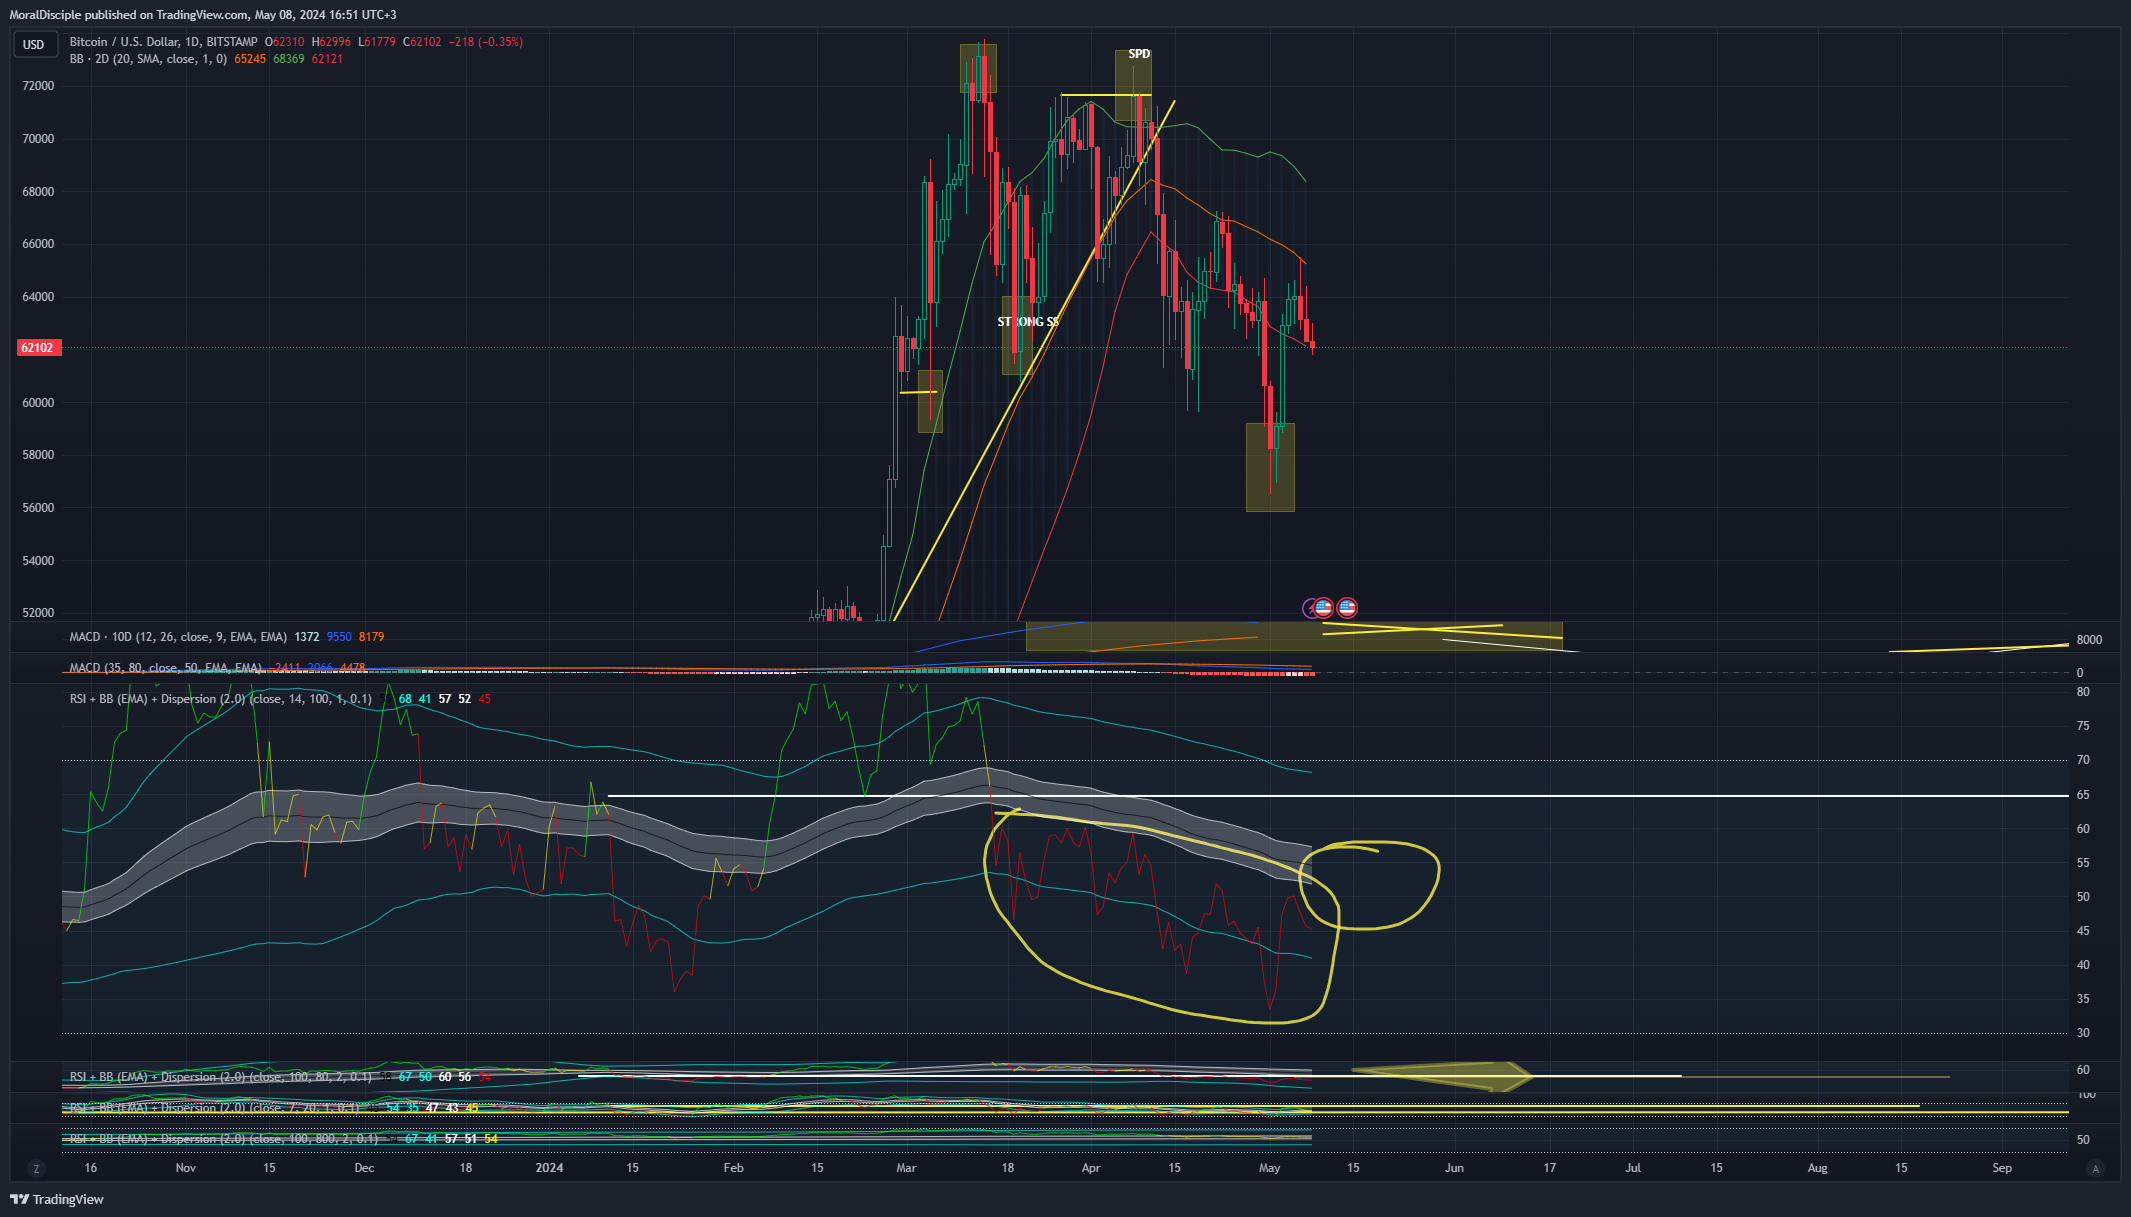
Task: Click the Jun date label
Action: (1454, 1168)
